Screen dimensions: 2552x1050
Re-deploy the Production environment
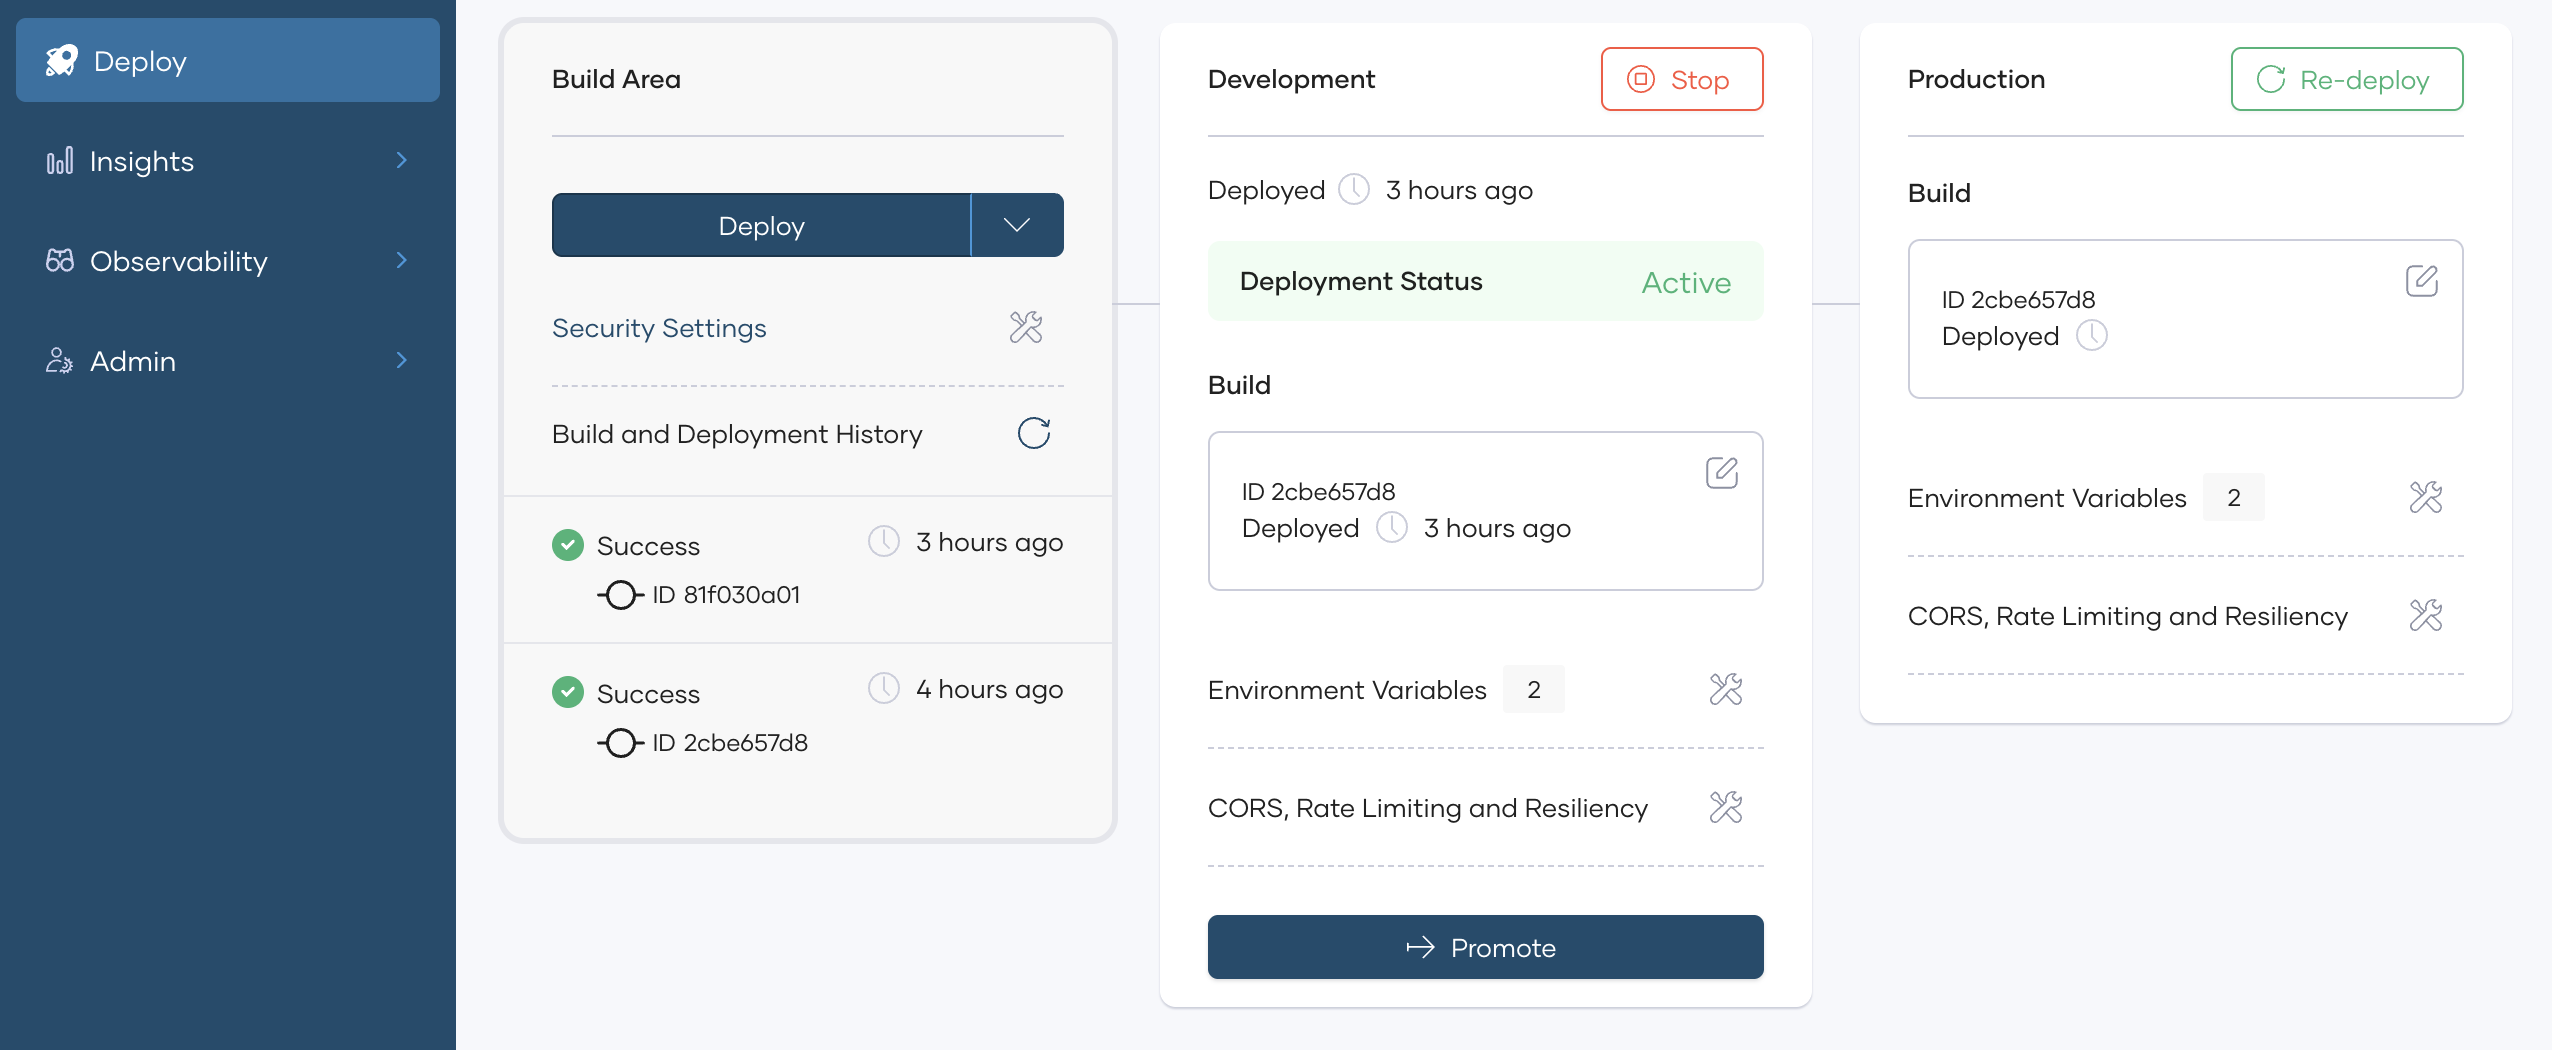coord(2347,79)
